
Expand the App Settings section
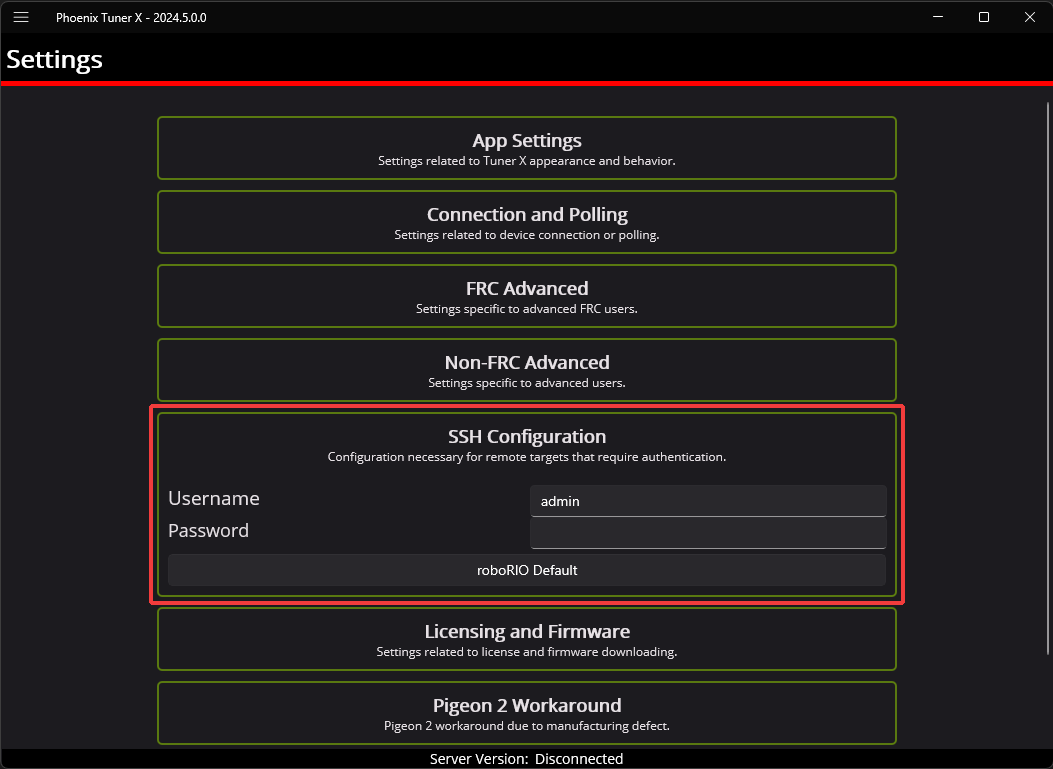pos(526,148)
